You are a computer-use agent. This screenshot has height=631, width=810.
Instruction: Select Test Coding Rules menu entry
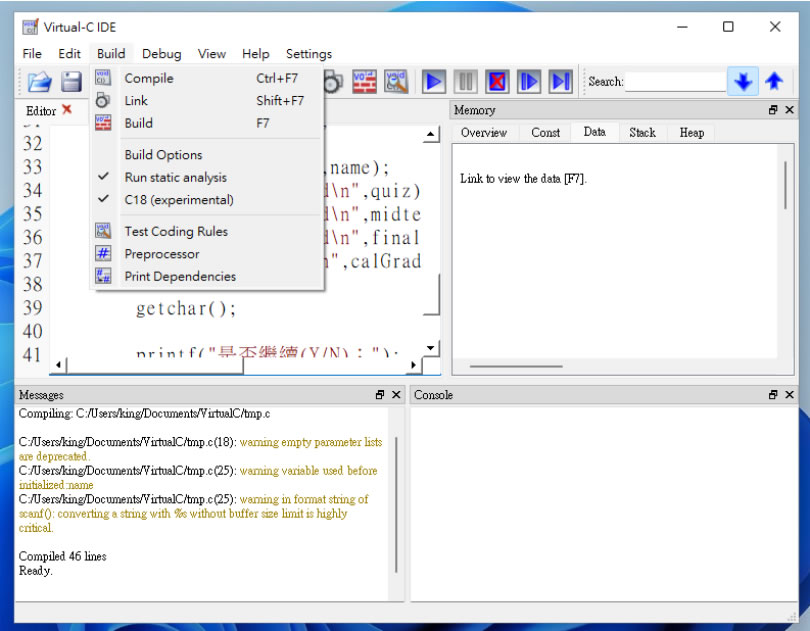click(x=208, y=231)
